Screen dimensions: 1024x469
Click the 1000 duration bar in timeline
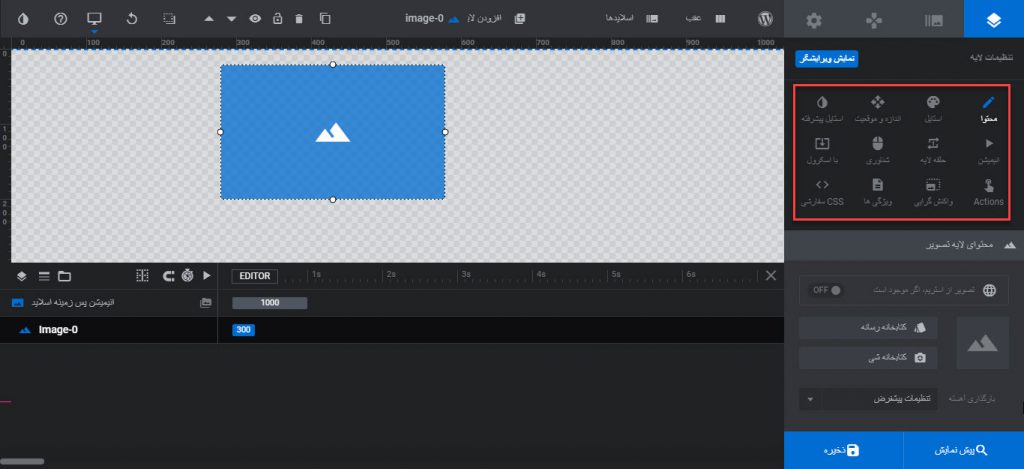[270, 303]
